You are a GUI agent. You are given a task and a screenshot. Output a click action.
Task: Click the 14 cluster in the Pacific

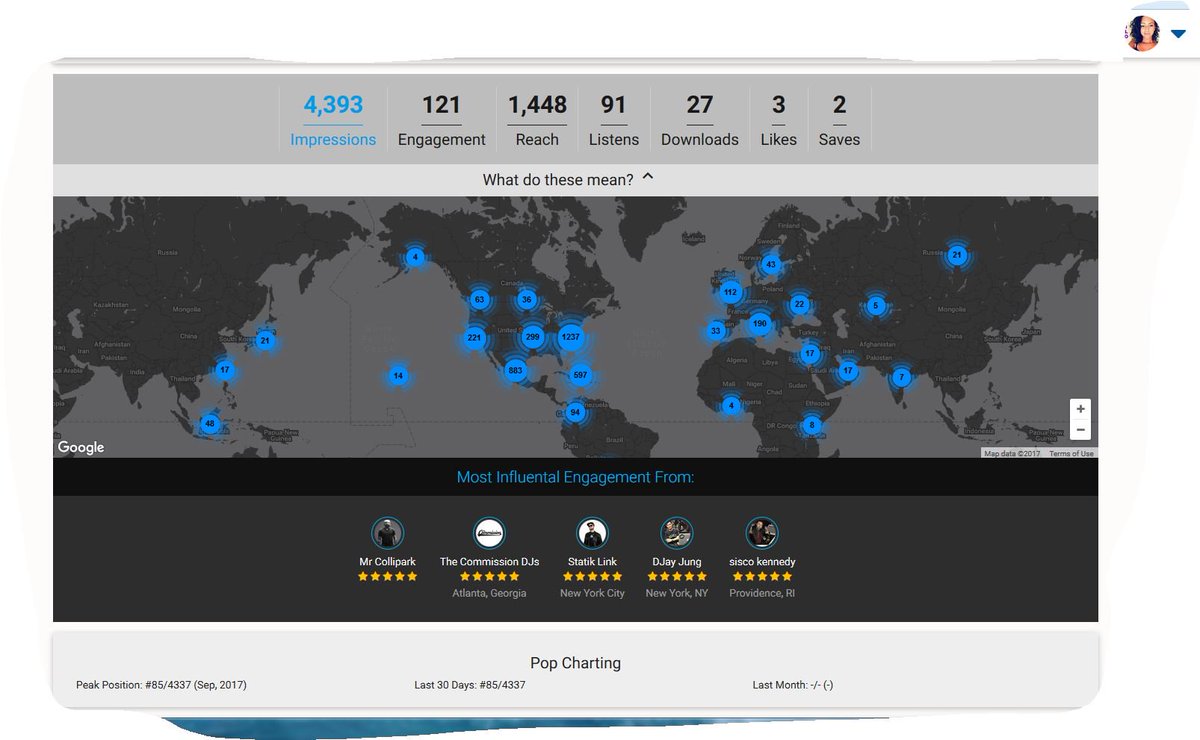pos(398,376)
